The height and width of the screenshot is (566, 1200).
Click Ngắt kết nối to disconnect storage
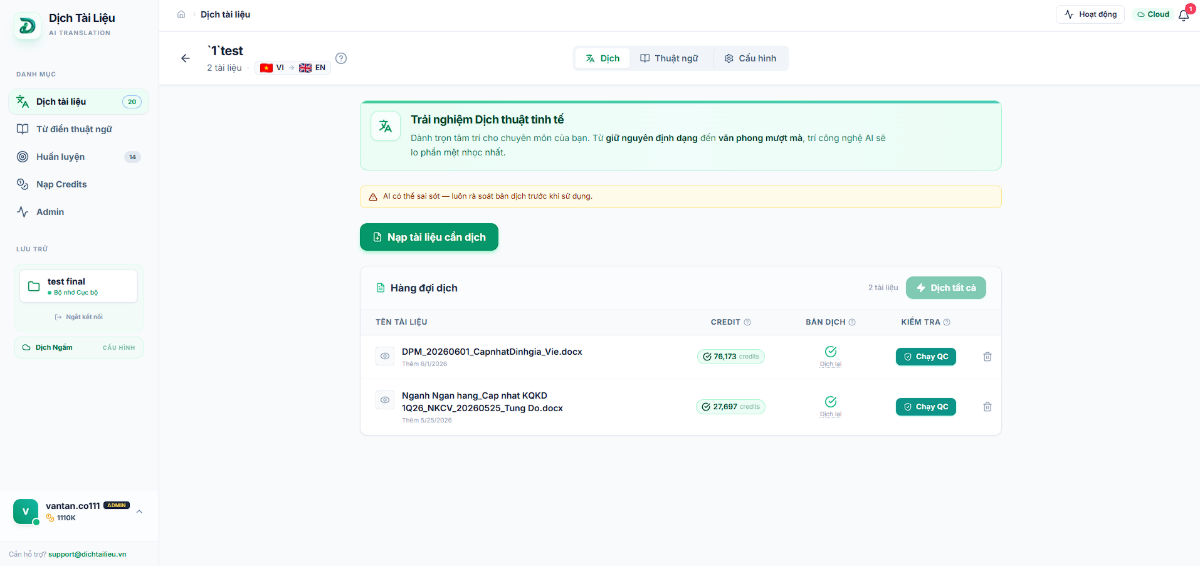79,317
